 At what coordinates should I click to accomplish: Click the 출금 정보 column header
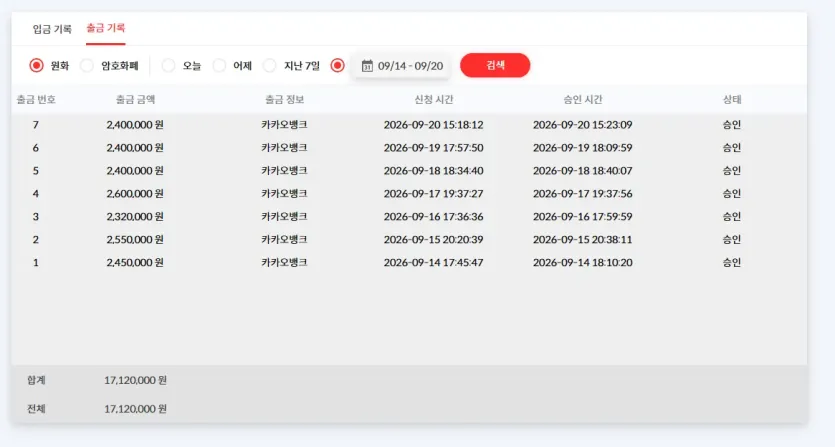284,100
